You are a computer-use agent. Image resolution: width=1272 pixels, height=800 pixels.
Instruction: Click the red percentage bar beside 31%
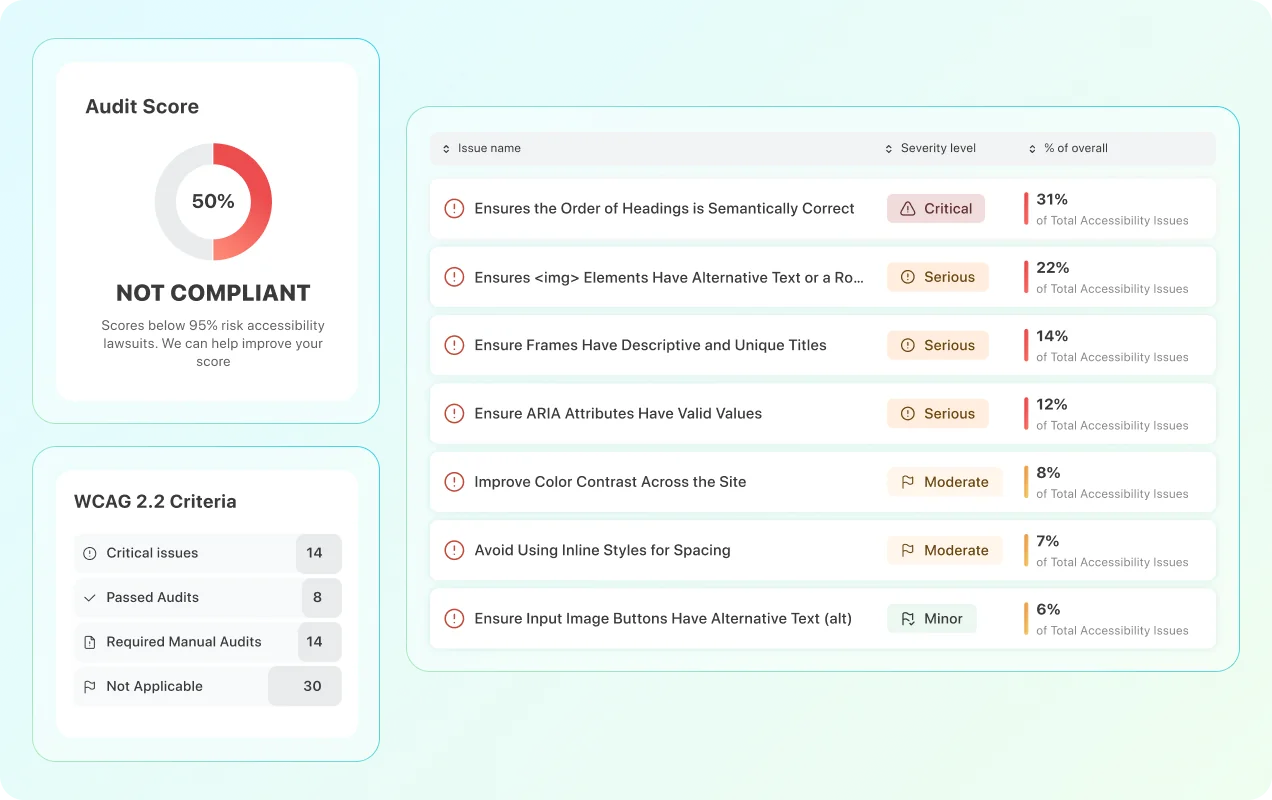[x=1026, y=209]
